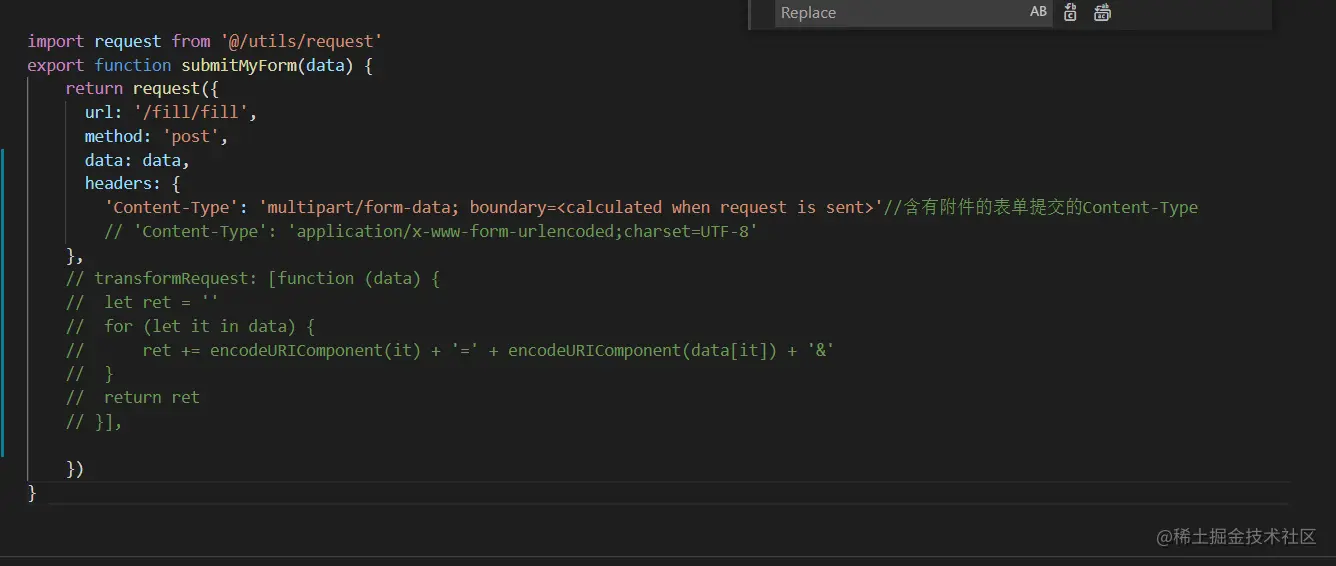1336x566 pixels.
Task: Click the '// for (let it in data) {' line
Action: (x=190, y=326)
